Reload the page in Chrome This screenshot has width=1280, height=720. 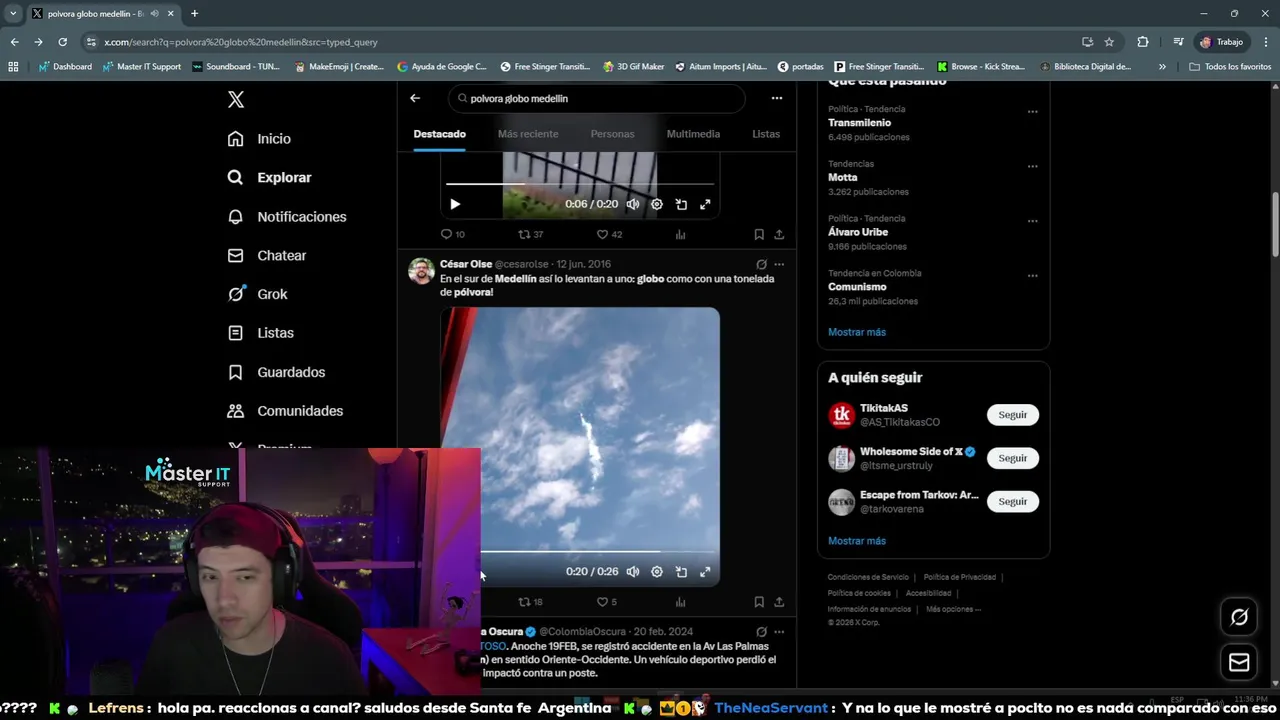click(x=62, y=42)
